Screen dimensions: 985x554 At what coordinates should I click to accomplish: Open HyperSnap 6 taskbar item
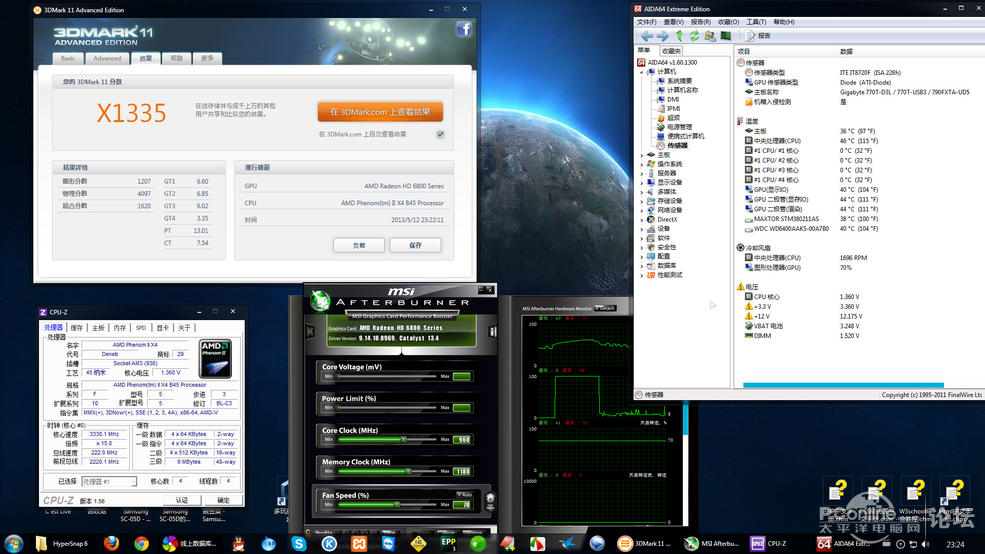point(62,543)
